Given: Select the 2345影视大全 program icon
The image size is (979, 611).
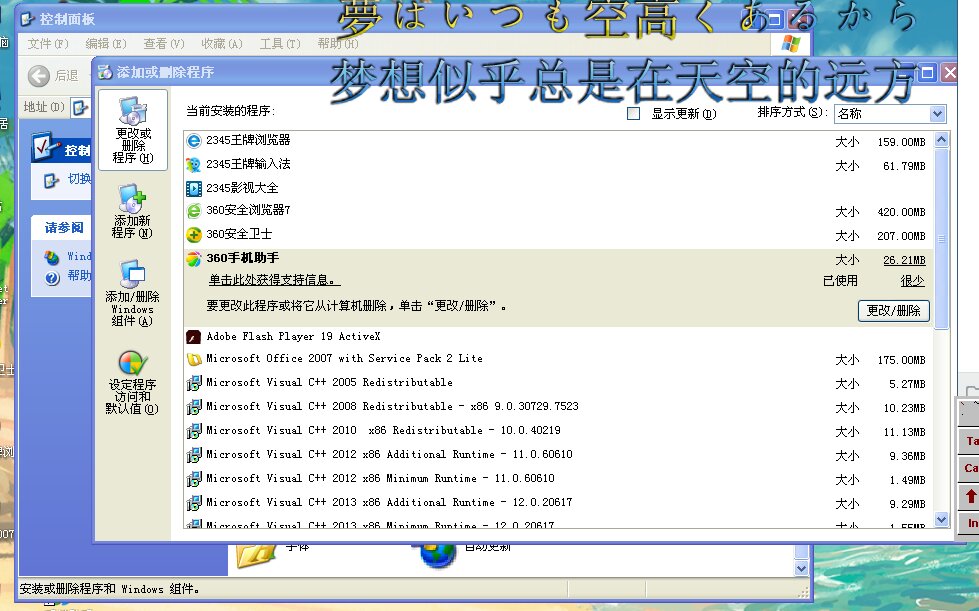Looking at the screenshot, I should coord(194,188).
